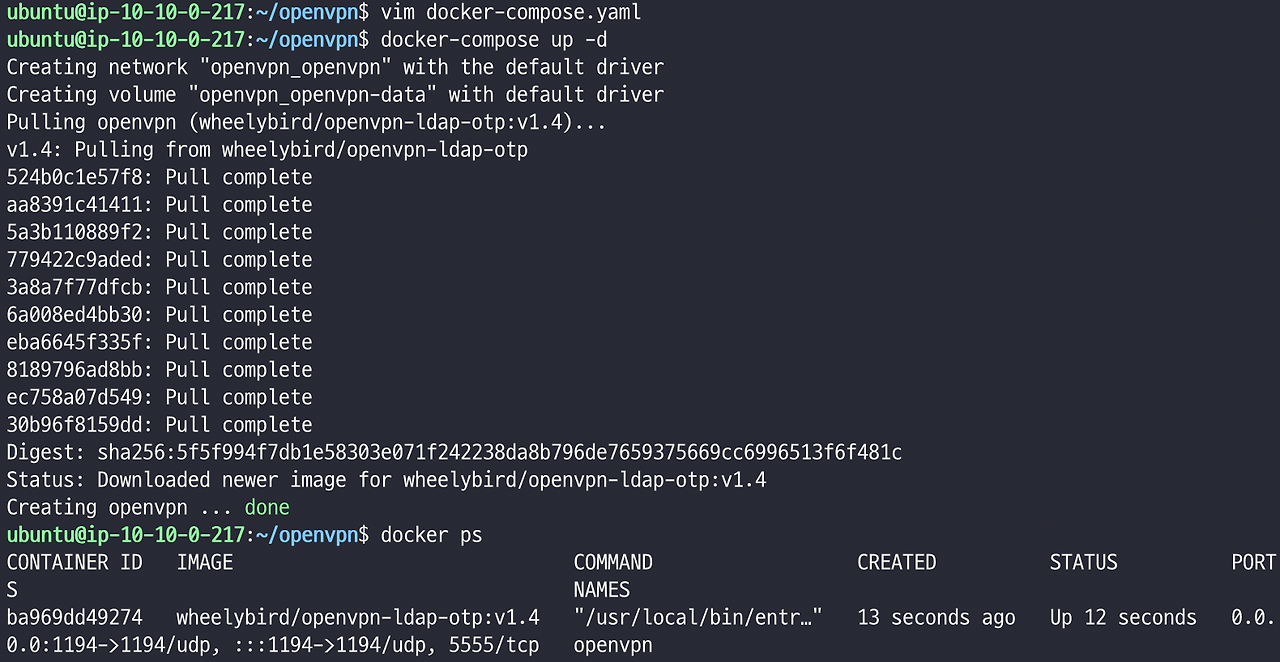Click the COMMAND column header

click(613, 562)
